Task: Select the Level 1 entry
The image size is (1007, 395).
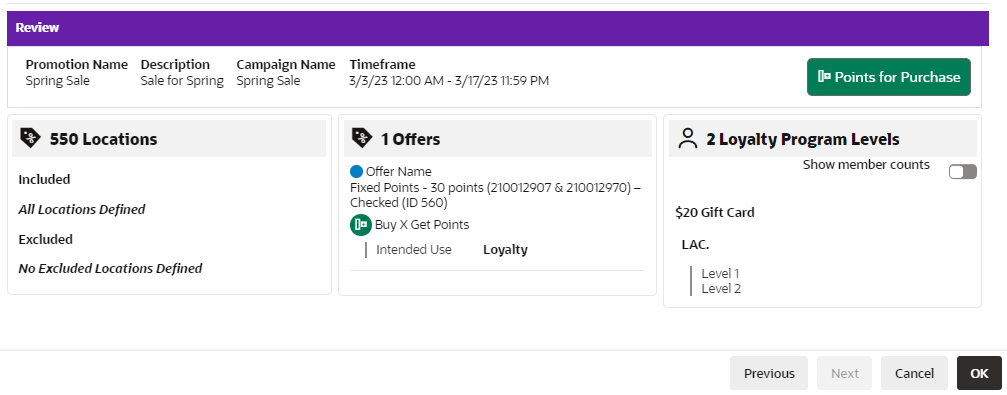Action: click(720, 274)
